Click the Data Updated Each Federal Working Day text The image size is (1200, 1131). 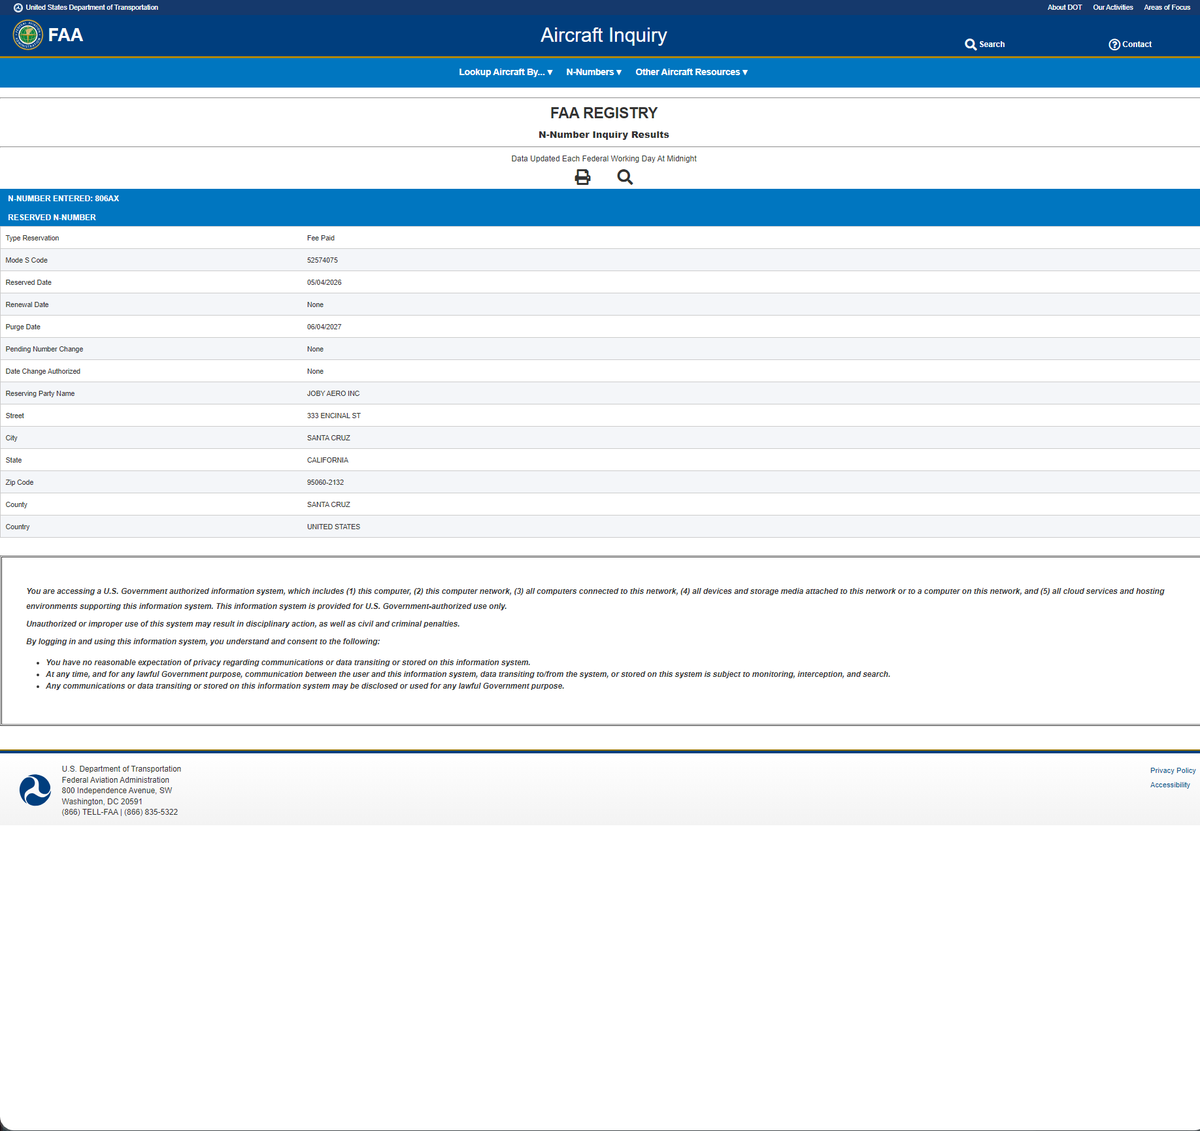[x=604, y=158]
